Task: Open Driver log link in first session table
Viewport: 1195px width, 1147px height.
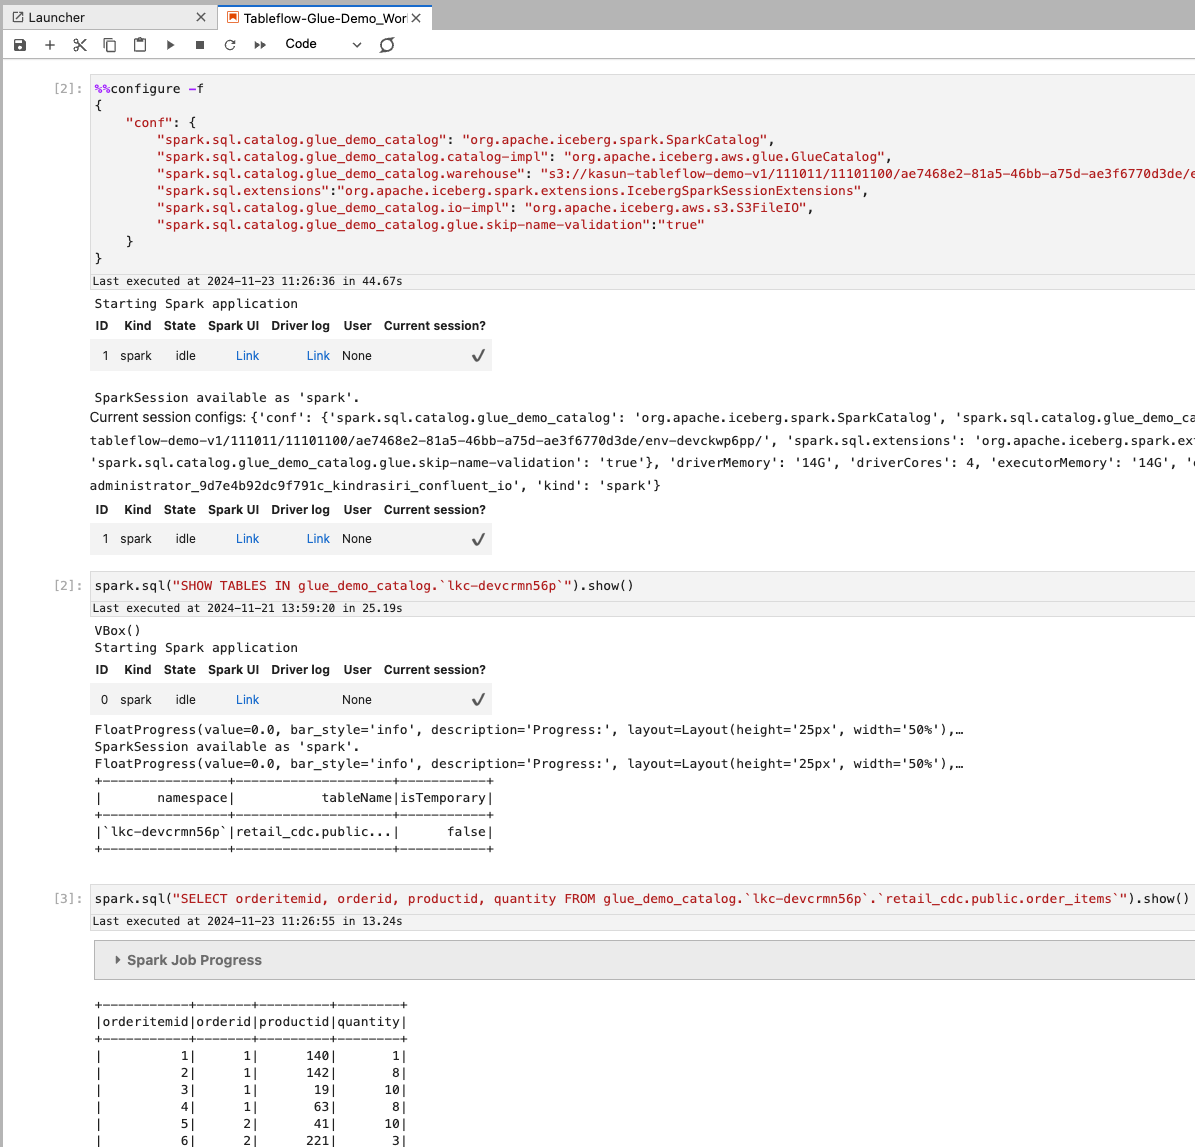Action: [318, 356]
